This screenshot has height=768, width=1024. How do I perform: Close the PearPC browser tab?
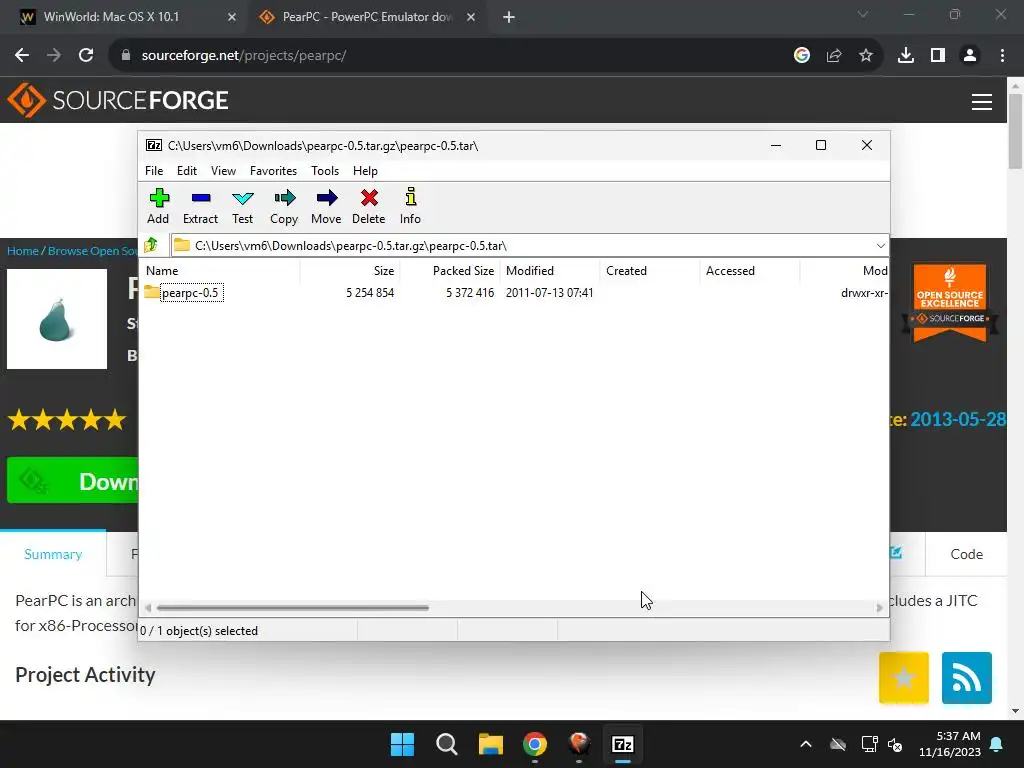tap(471, 17)
